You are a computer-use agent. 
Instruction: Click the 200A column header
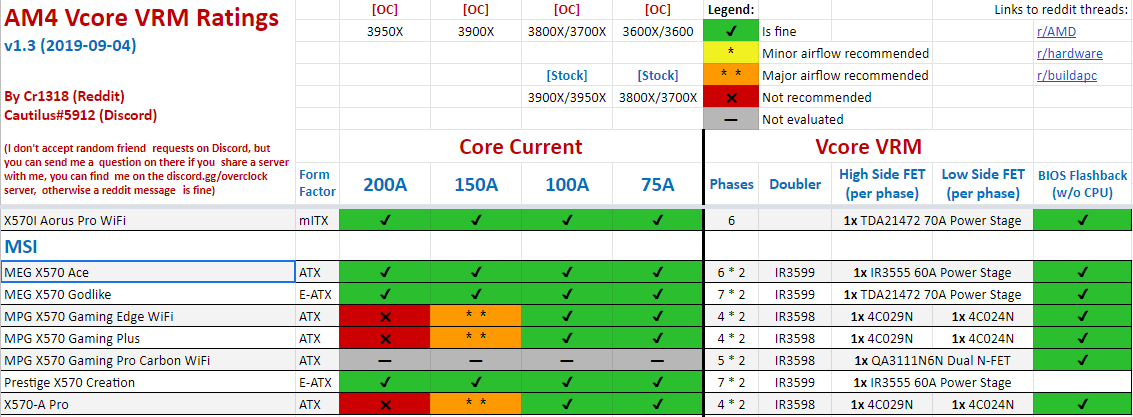click(x=385, y=185)
